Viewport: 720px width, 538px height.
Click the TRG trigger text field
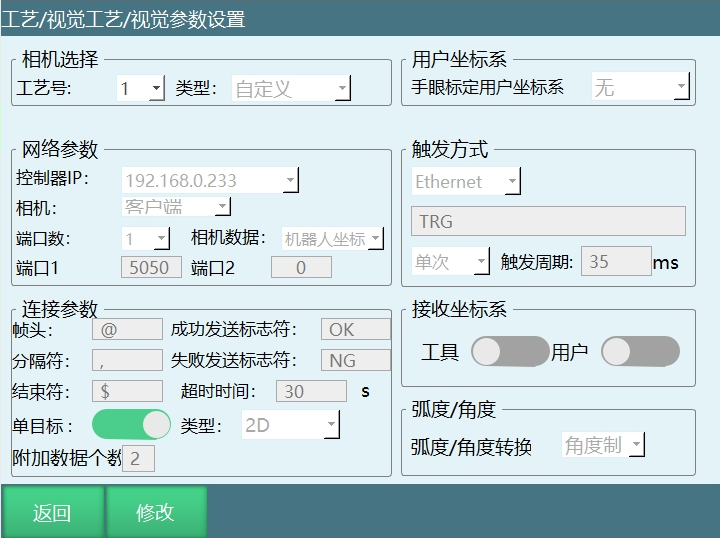548,222
